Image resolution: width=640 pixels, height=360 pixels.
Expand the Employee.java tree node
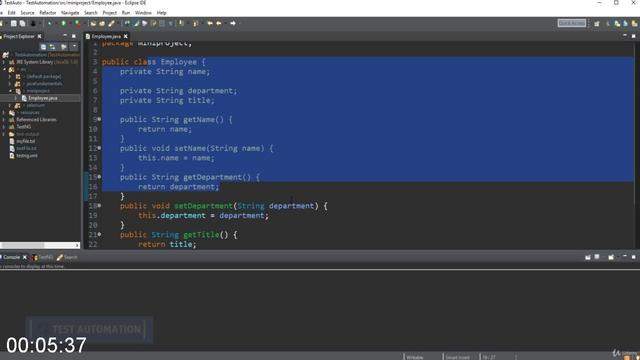(x=16, y=98)
